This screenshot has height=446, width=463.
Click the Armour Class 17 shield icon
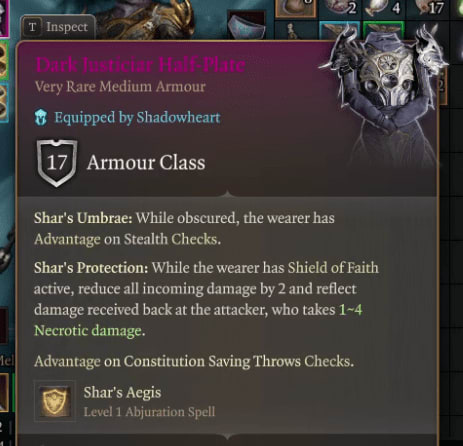coord(57,163)
